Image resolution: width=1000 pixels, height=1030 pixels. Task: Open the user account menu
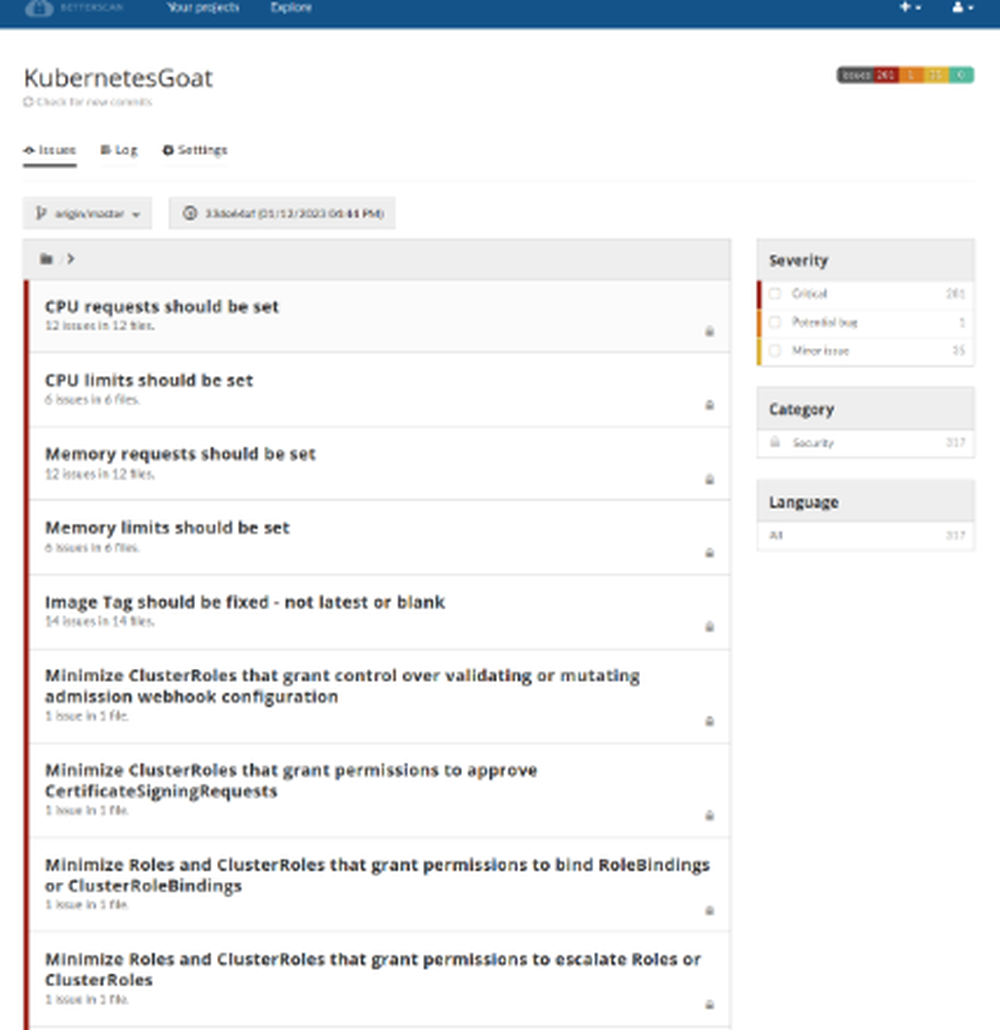[962, 7]
